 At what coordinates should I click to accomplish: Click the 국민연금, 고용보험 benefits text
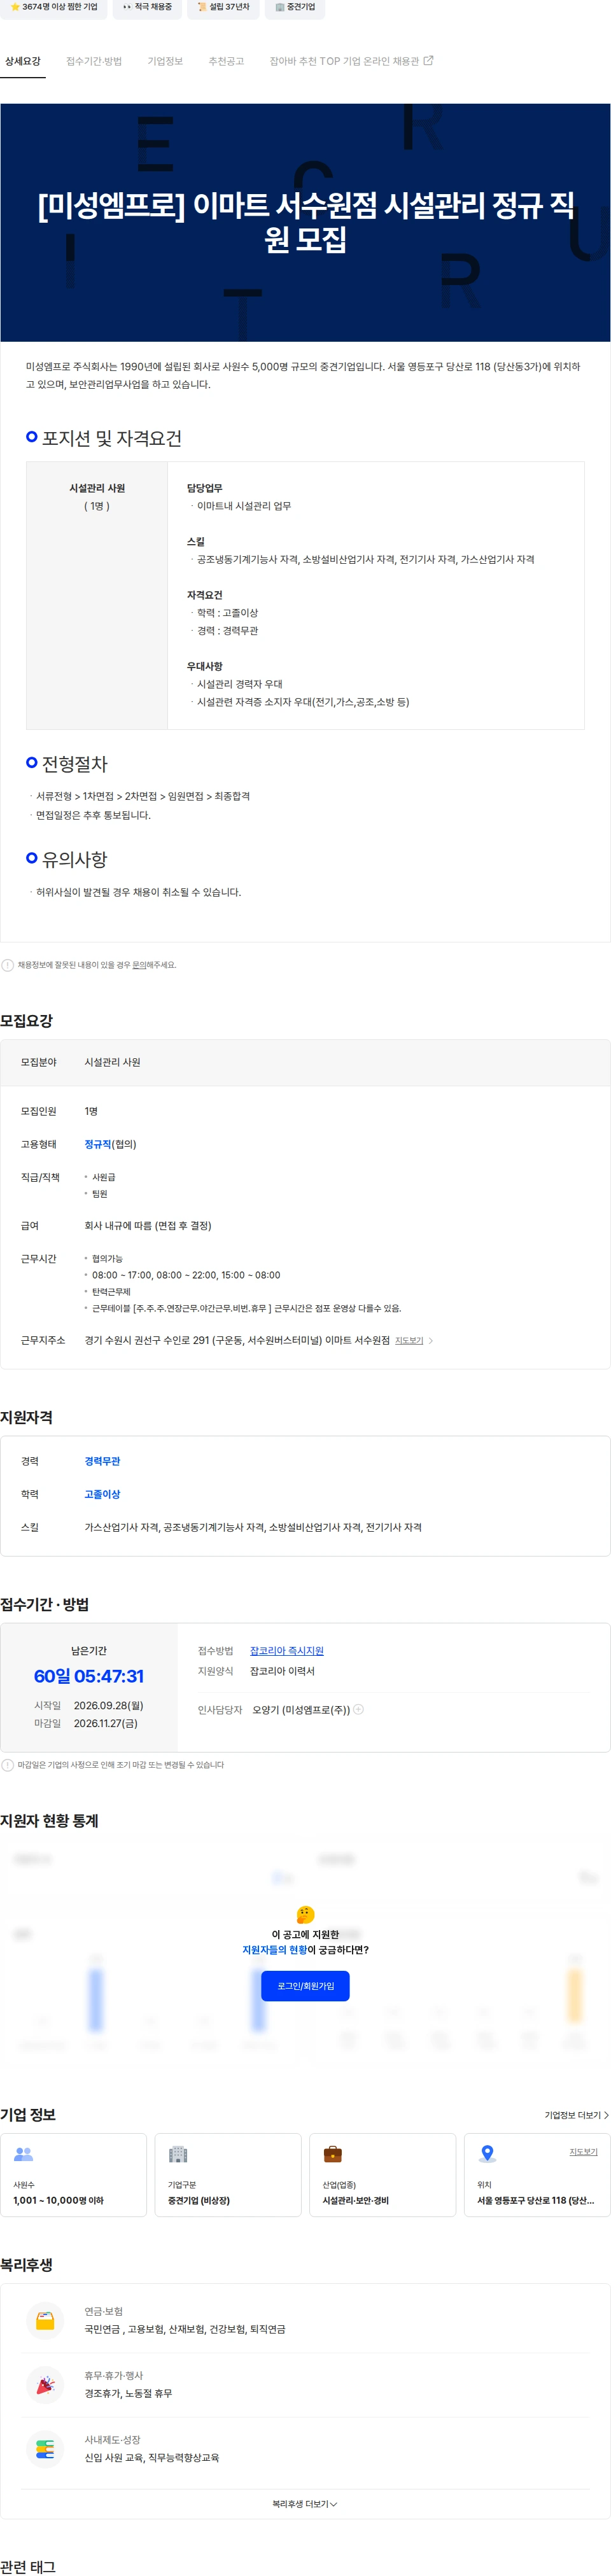point(185,2329)
